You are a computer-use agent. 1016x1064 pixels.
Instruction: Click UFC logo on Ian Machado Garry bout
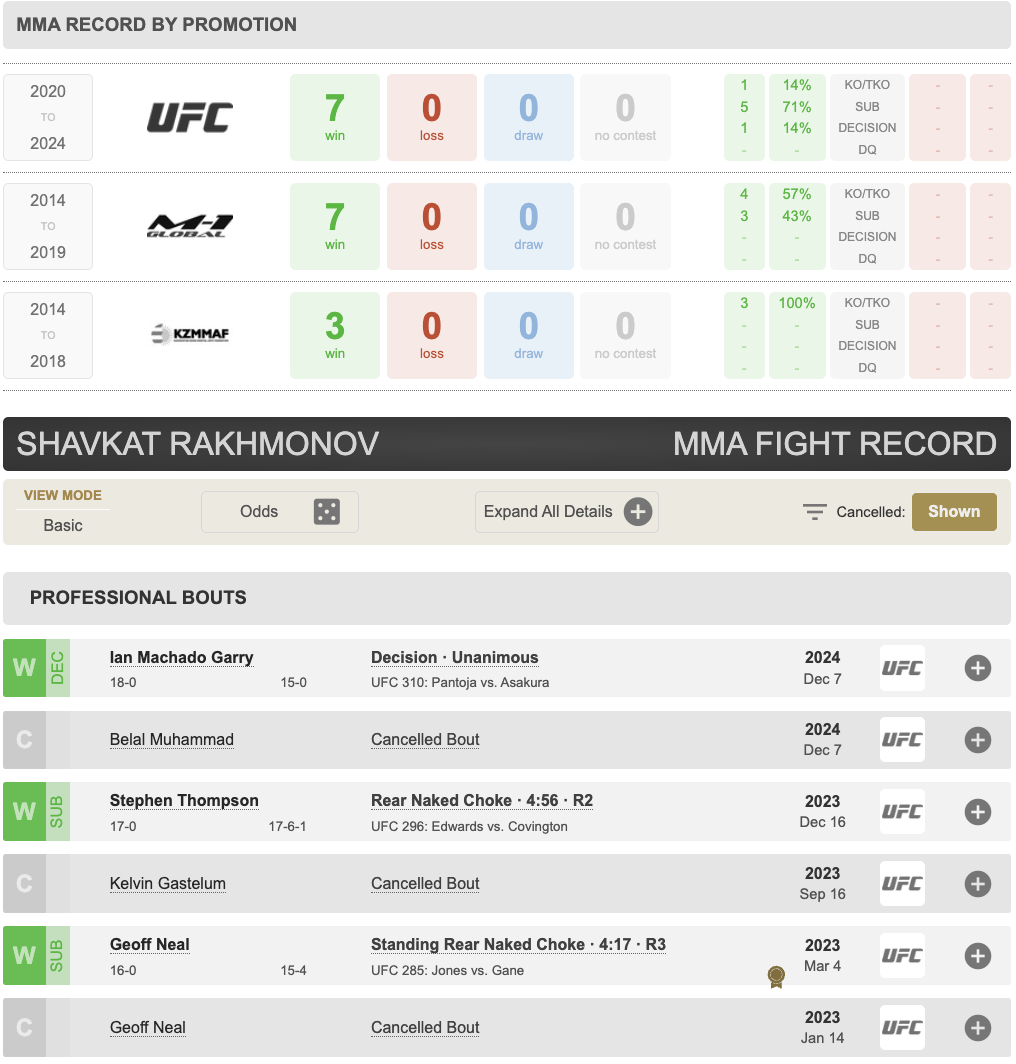(x=901, y=668)
